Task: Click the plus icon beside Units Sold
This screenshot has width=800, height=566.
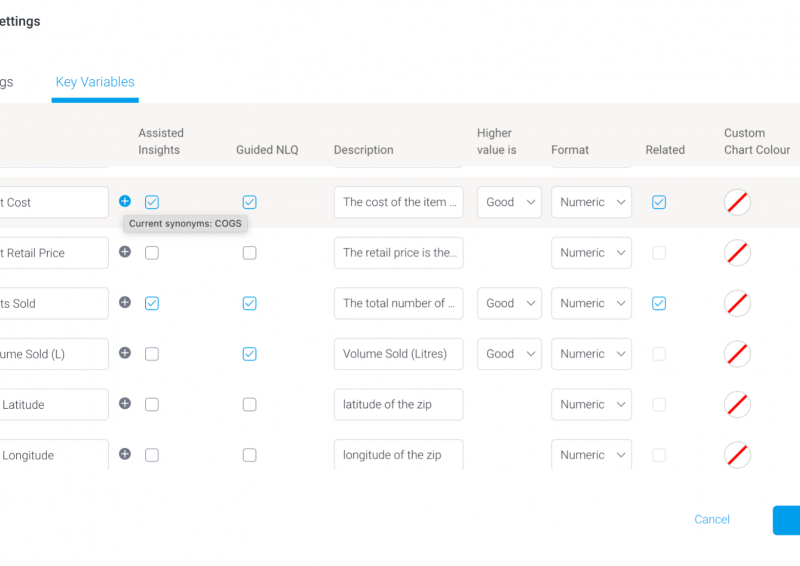Action: tap(125, 302)
